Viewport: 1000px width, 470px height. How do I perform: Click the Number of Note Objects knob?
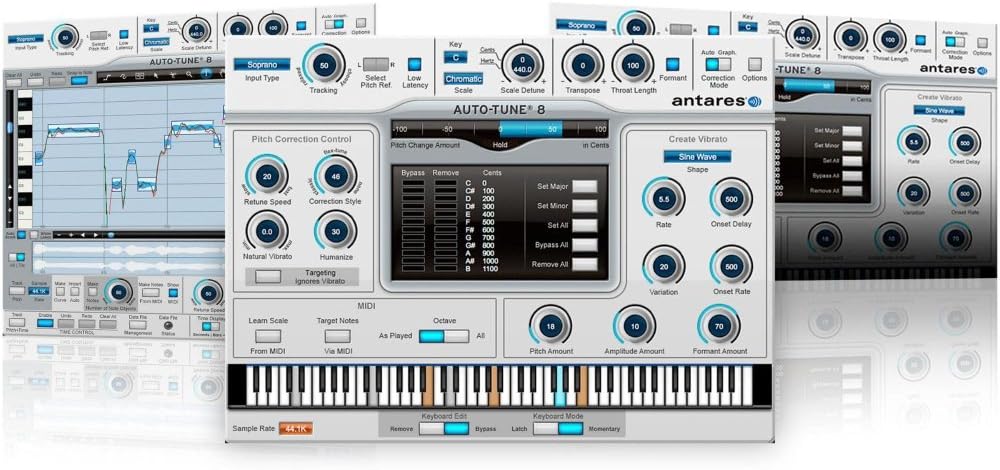119,293
